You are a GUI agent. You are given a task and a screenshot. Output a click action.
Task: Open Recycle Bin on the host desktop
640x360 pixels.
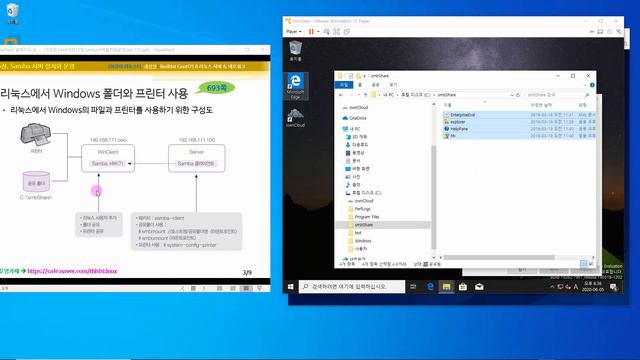(13, 13)
